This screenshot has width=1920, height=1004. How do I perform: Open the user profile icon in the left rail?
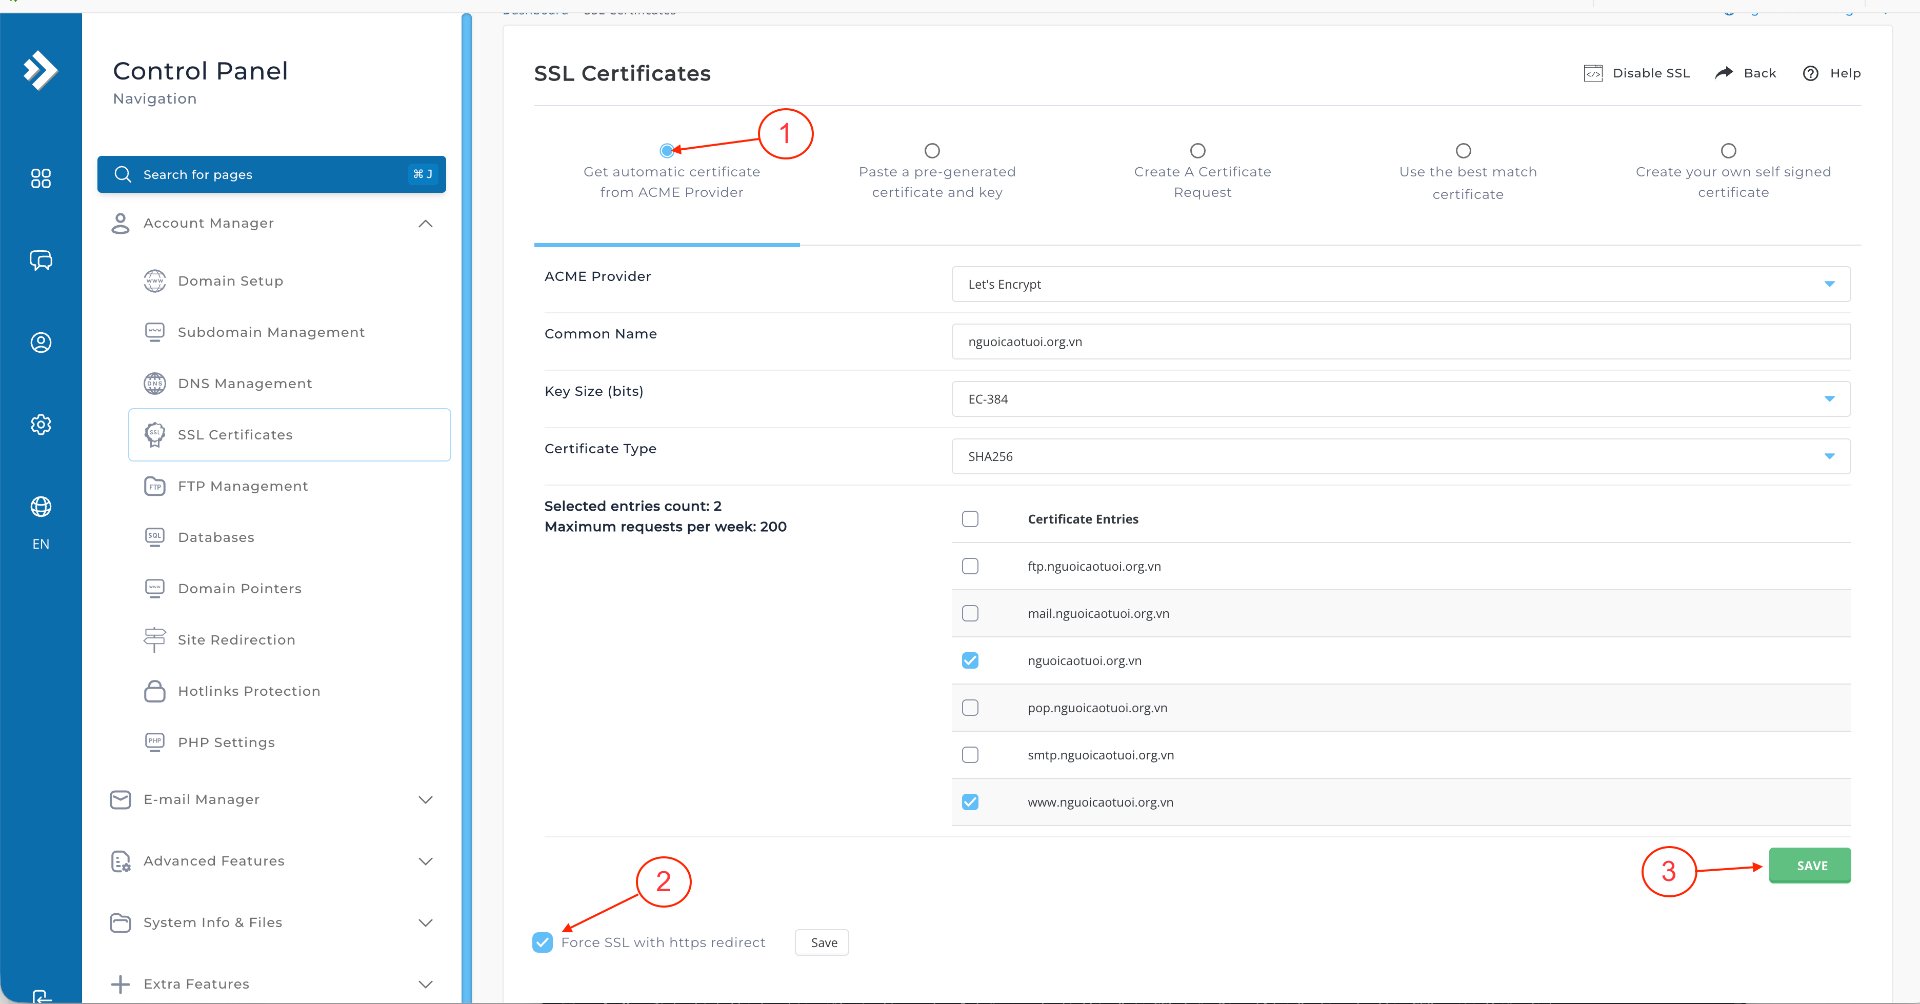41,343
